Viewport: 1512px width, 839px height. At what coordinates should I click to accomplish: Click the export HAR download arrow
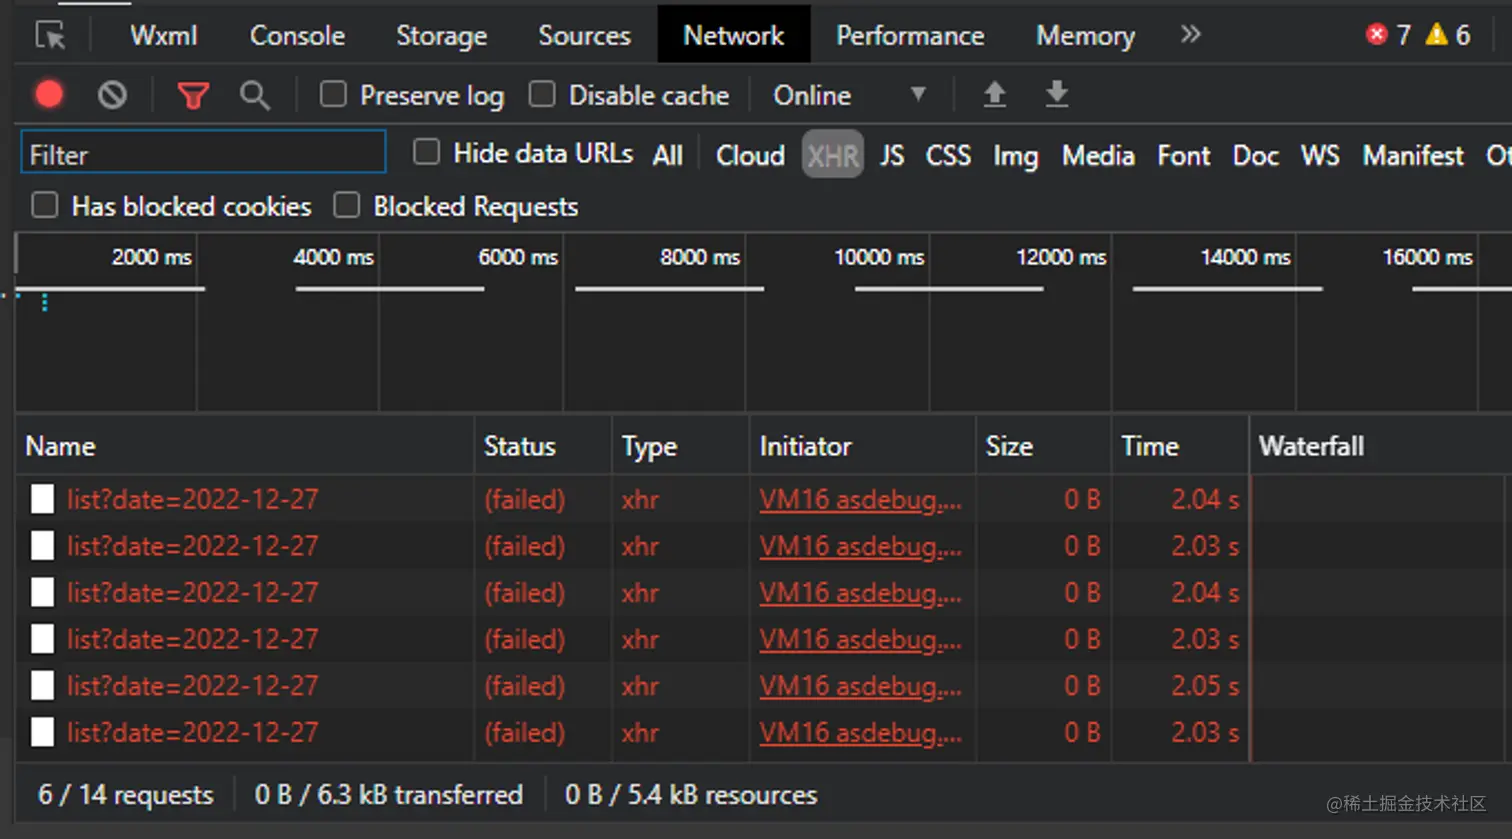(1056, 95)
